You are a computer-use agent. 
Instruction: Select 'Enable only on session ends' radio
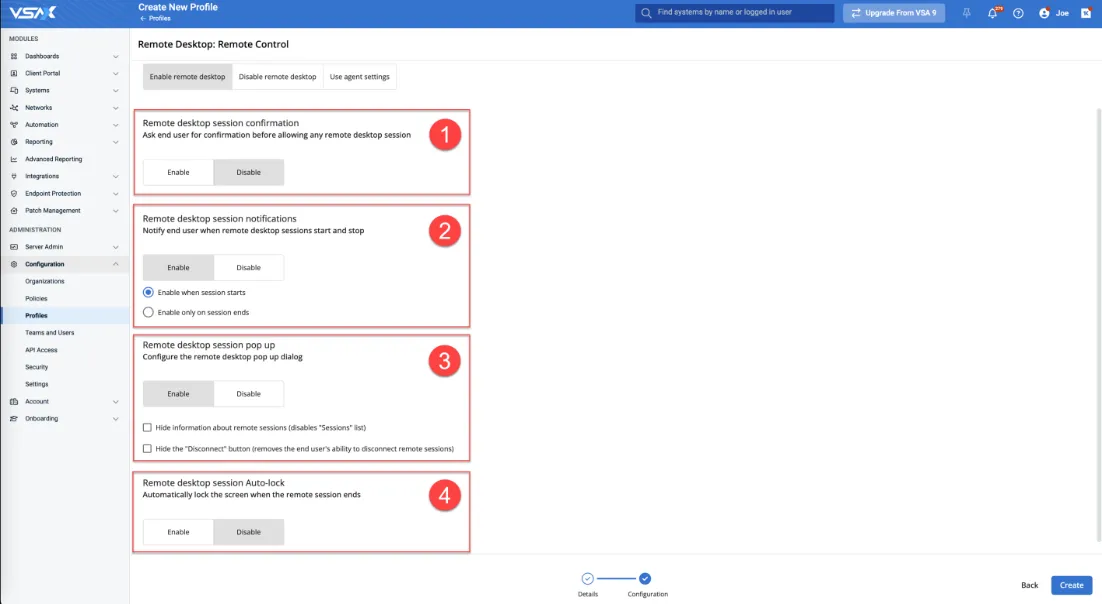(148, 312)
